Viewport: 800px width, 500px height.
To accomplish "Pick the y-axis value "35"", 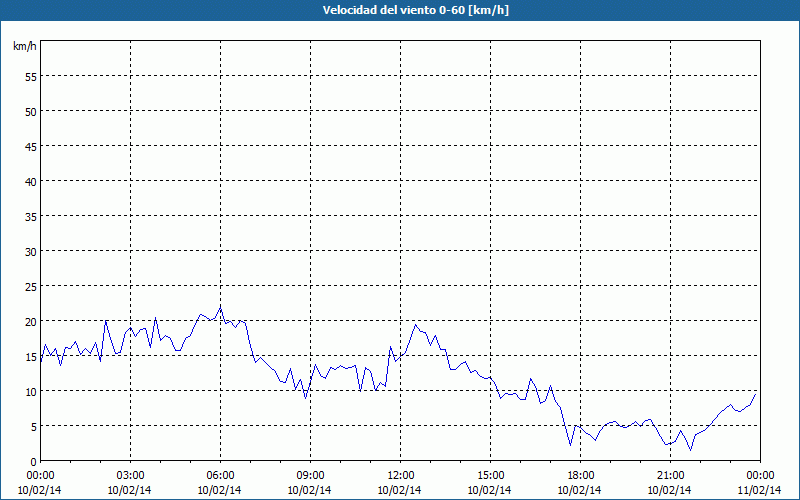I will coord(31,217).
